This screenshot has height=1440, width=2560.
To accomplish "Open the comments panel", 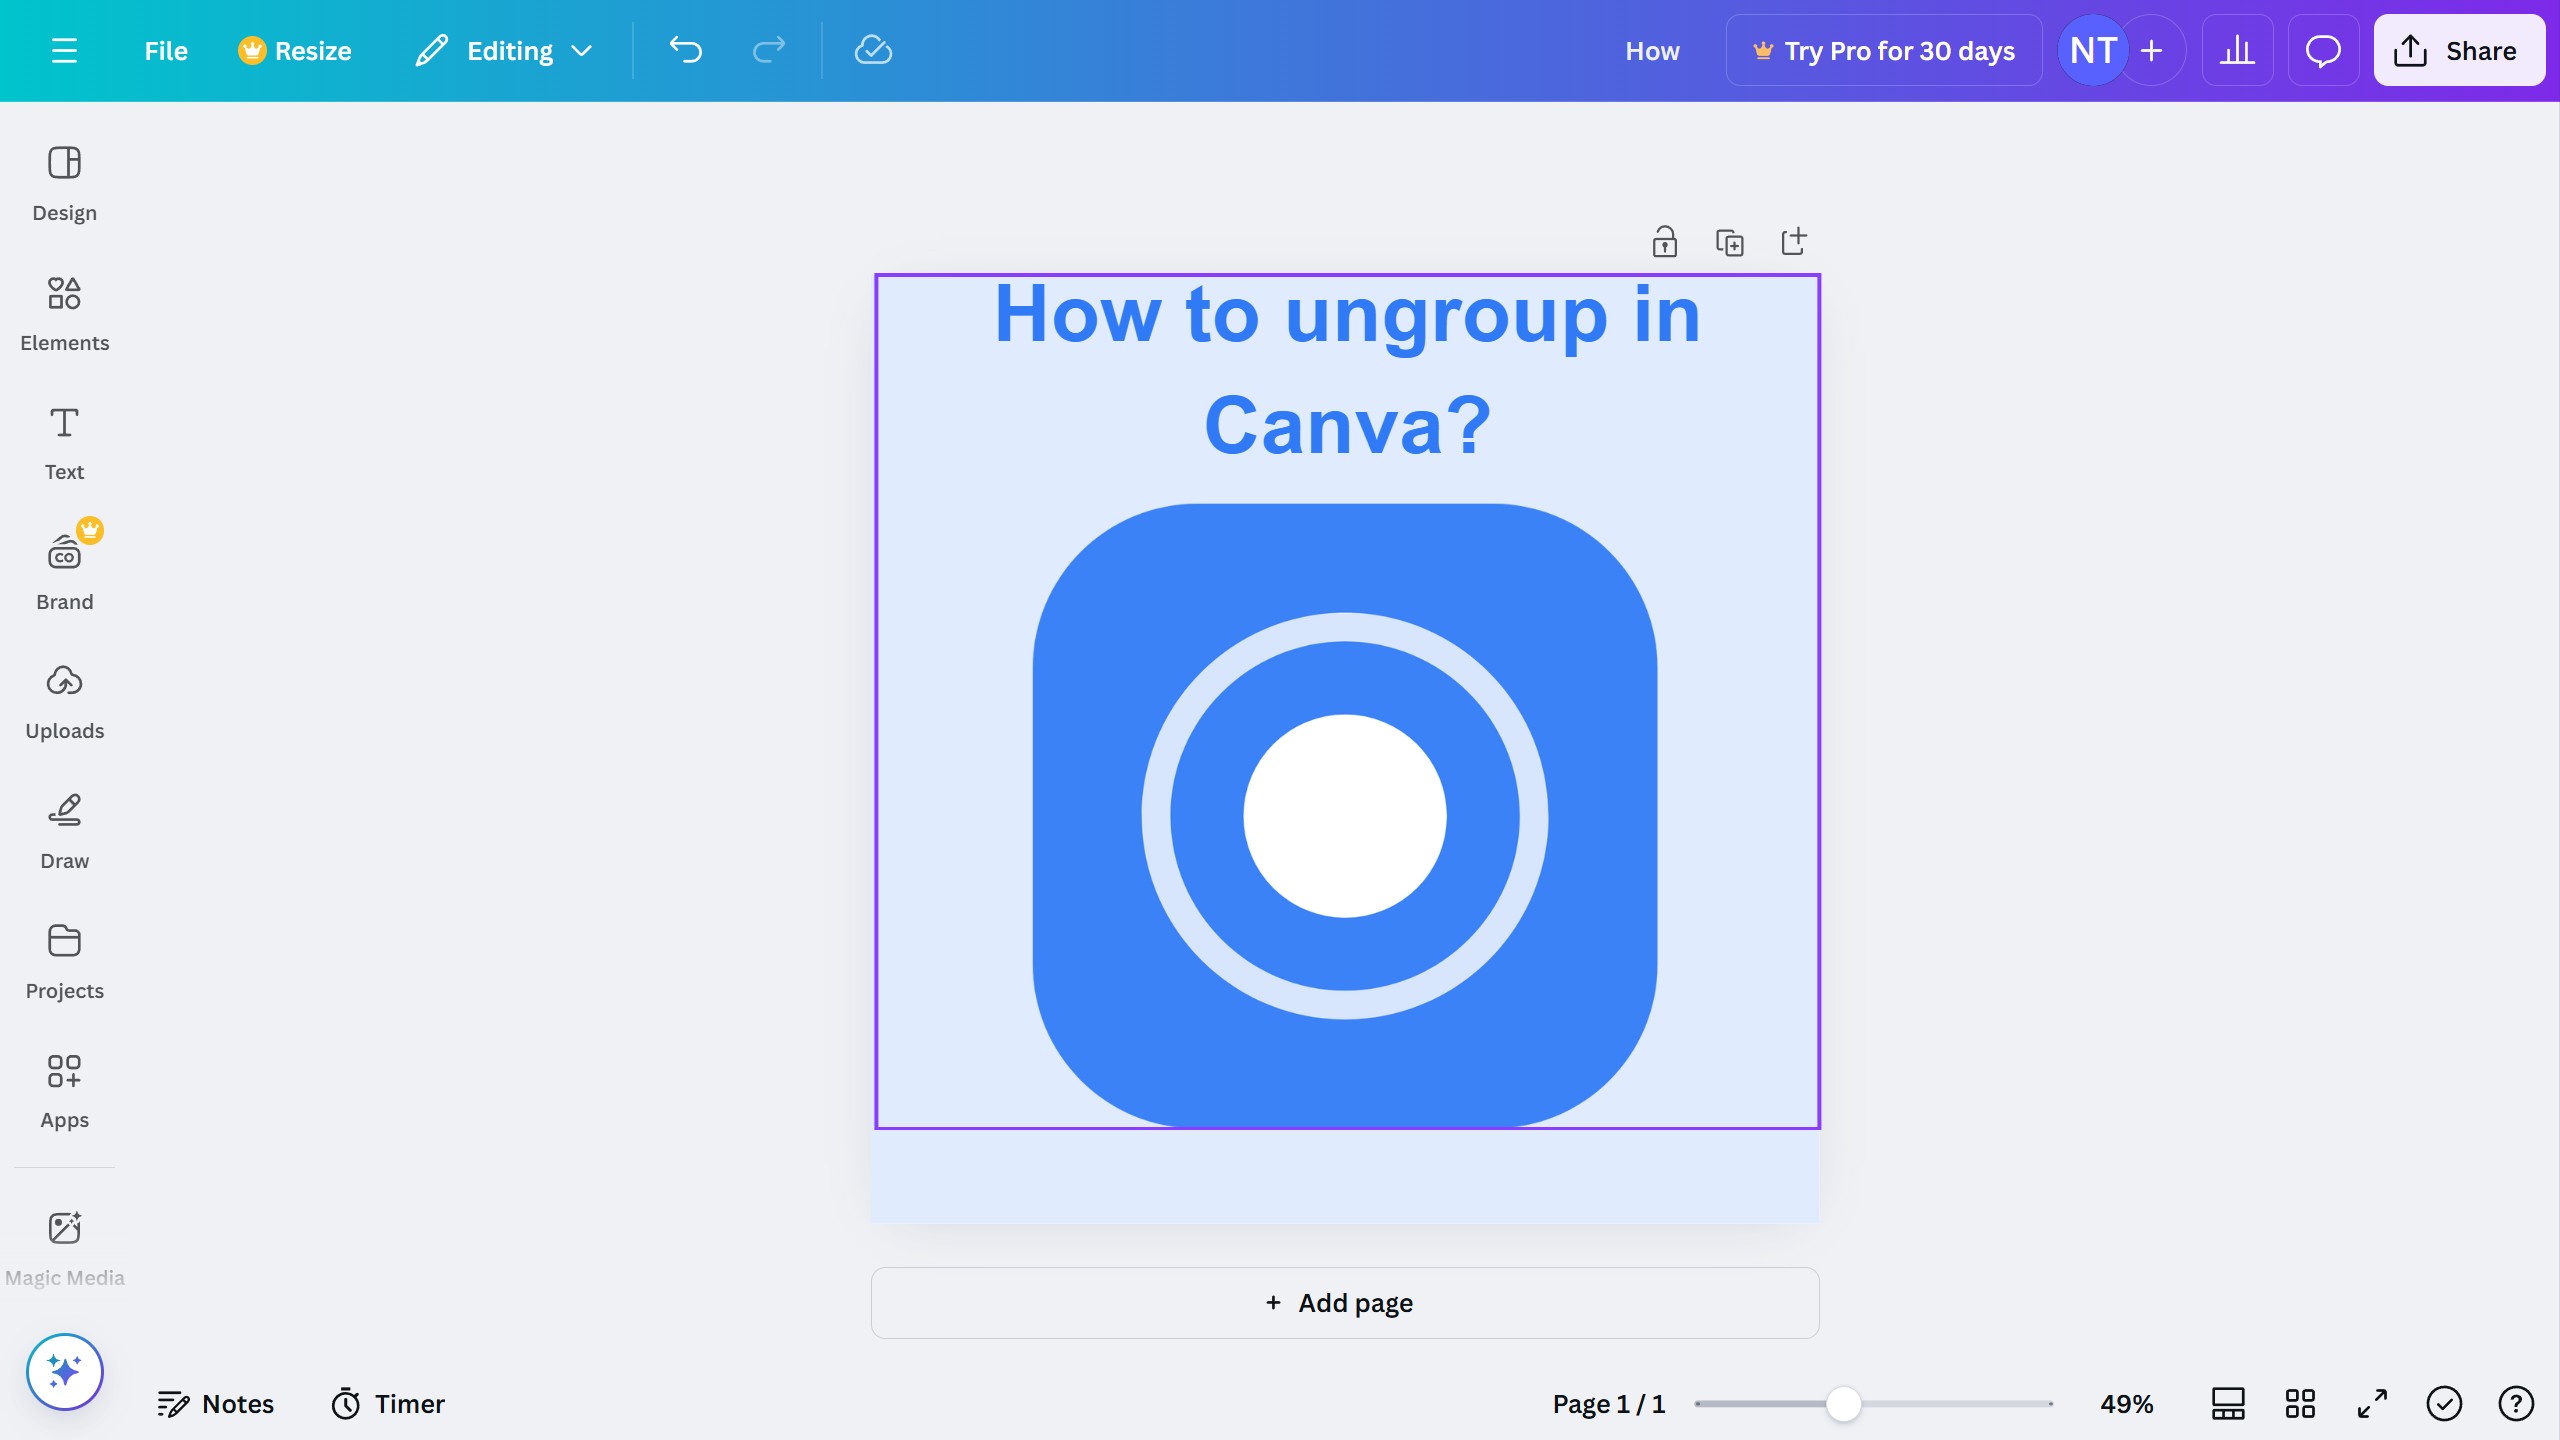I will coord(2322,50).
